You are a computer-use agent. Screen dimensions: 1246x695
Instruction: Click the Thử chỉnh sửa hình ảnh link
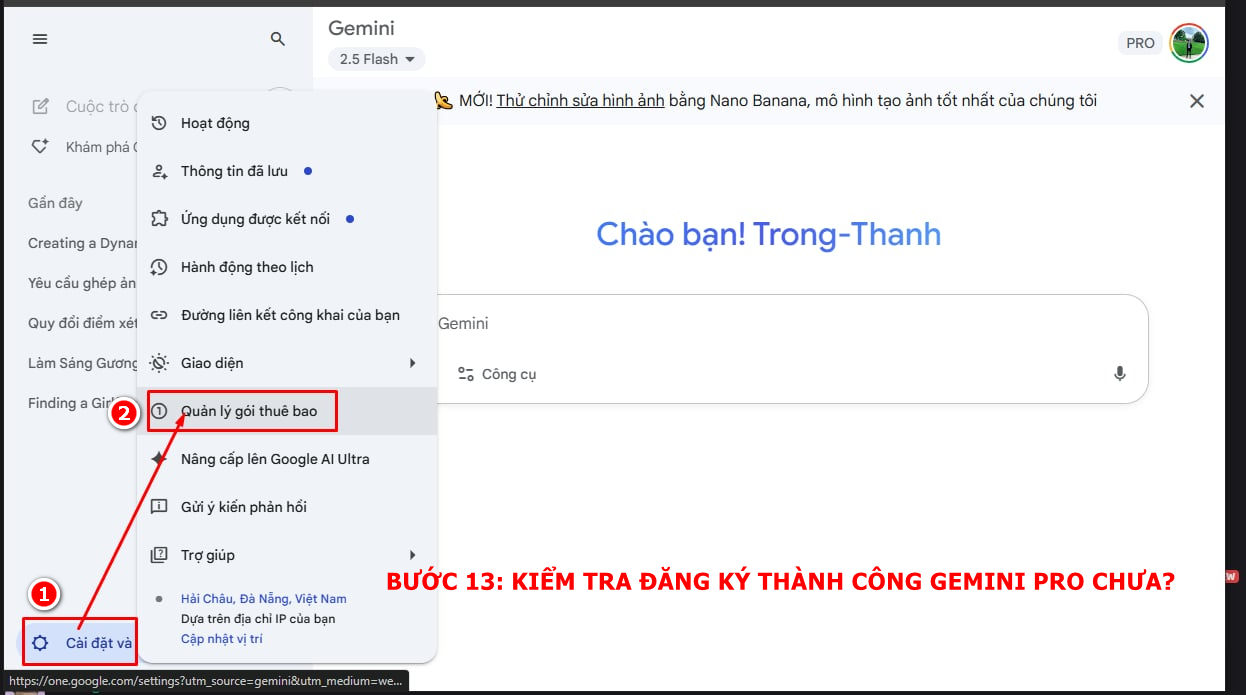click(x=583, y=100)
